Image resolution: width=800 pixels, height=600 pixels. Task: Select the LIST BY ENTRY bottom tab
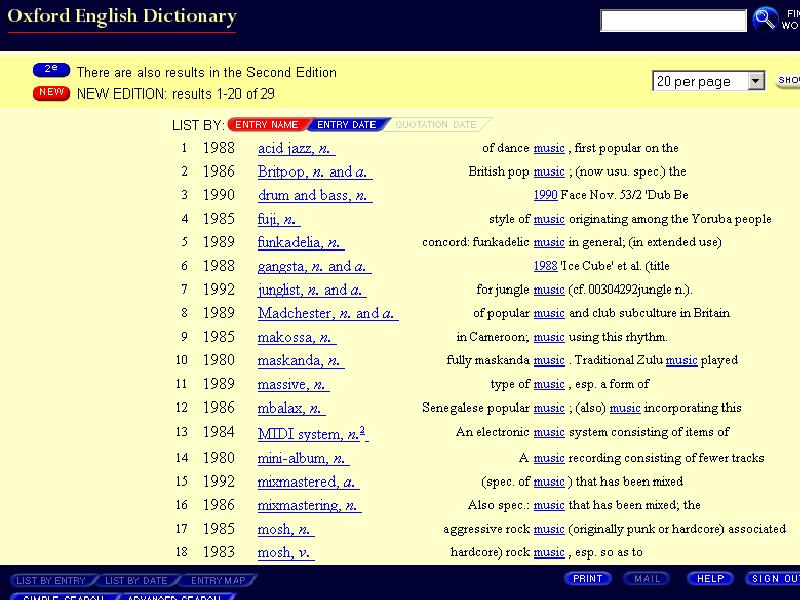coord(51,580)
